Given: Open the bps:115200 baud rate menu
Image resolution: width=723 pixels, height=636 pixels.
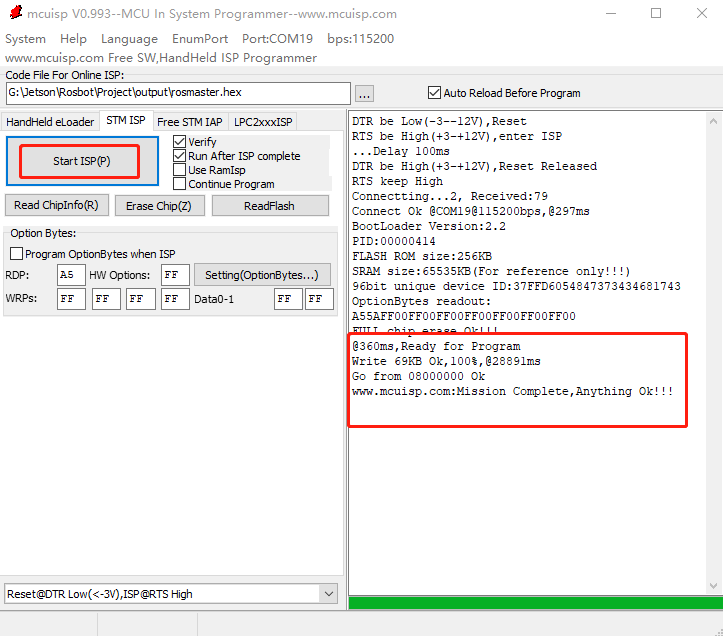Looking at the screenshot, I should (x=360, y=39).
